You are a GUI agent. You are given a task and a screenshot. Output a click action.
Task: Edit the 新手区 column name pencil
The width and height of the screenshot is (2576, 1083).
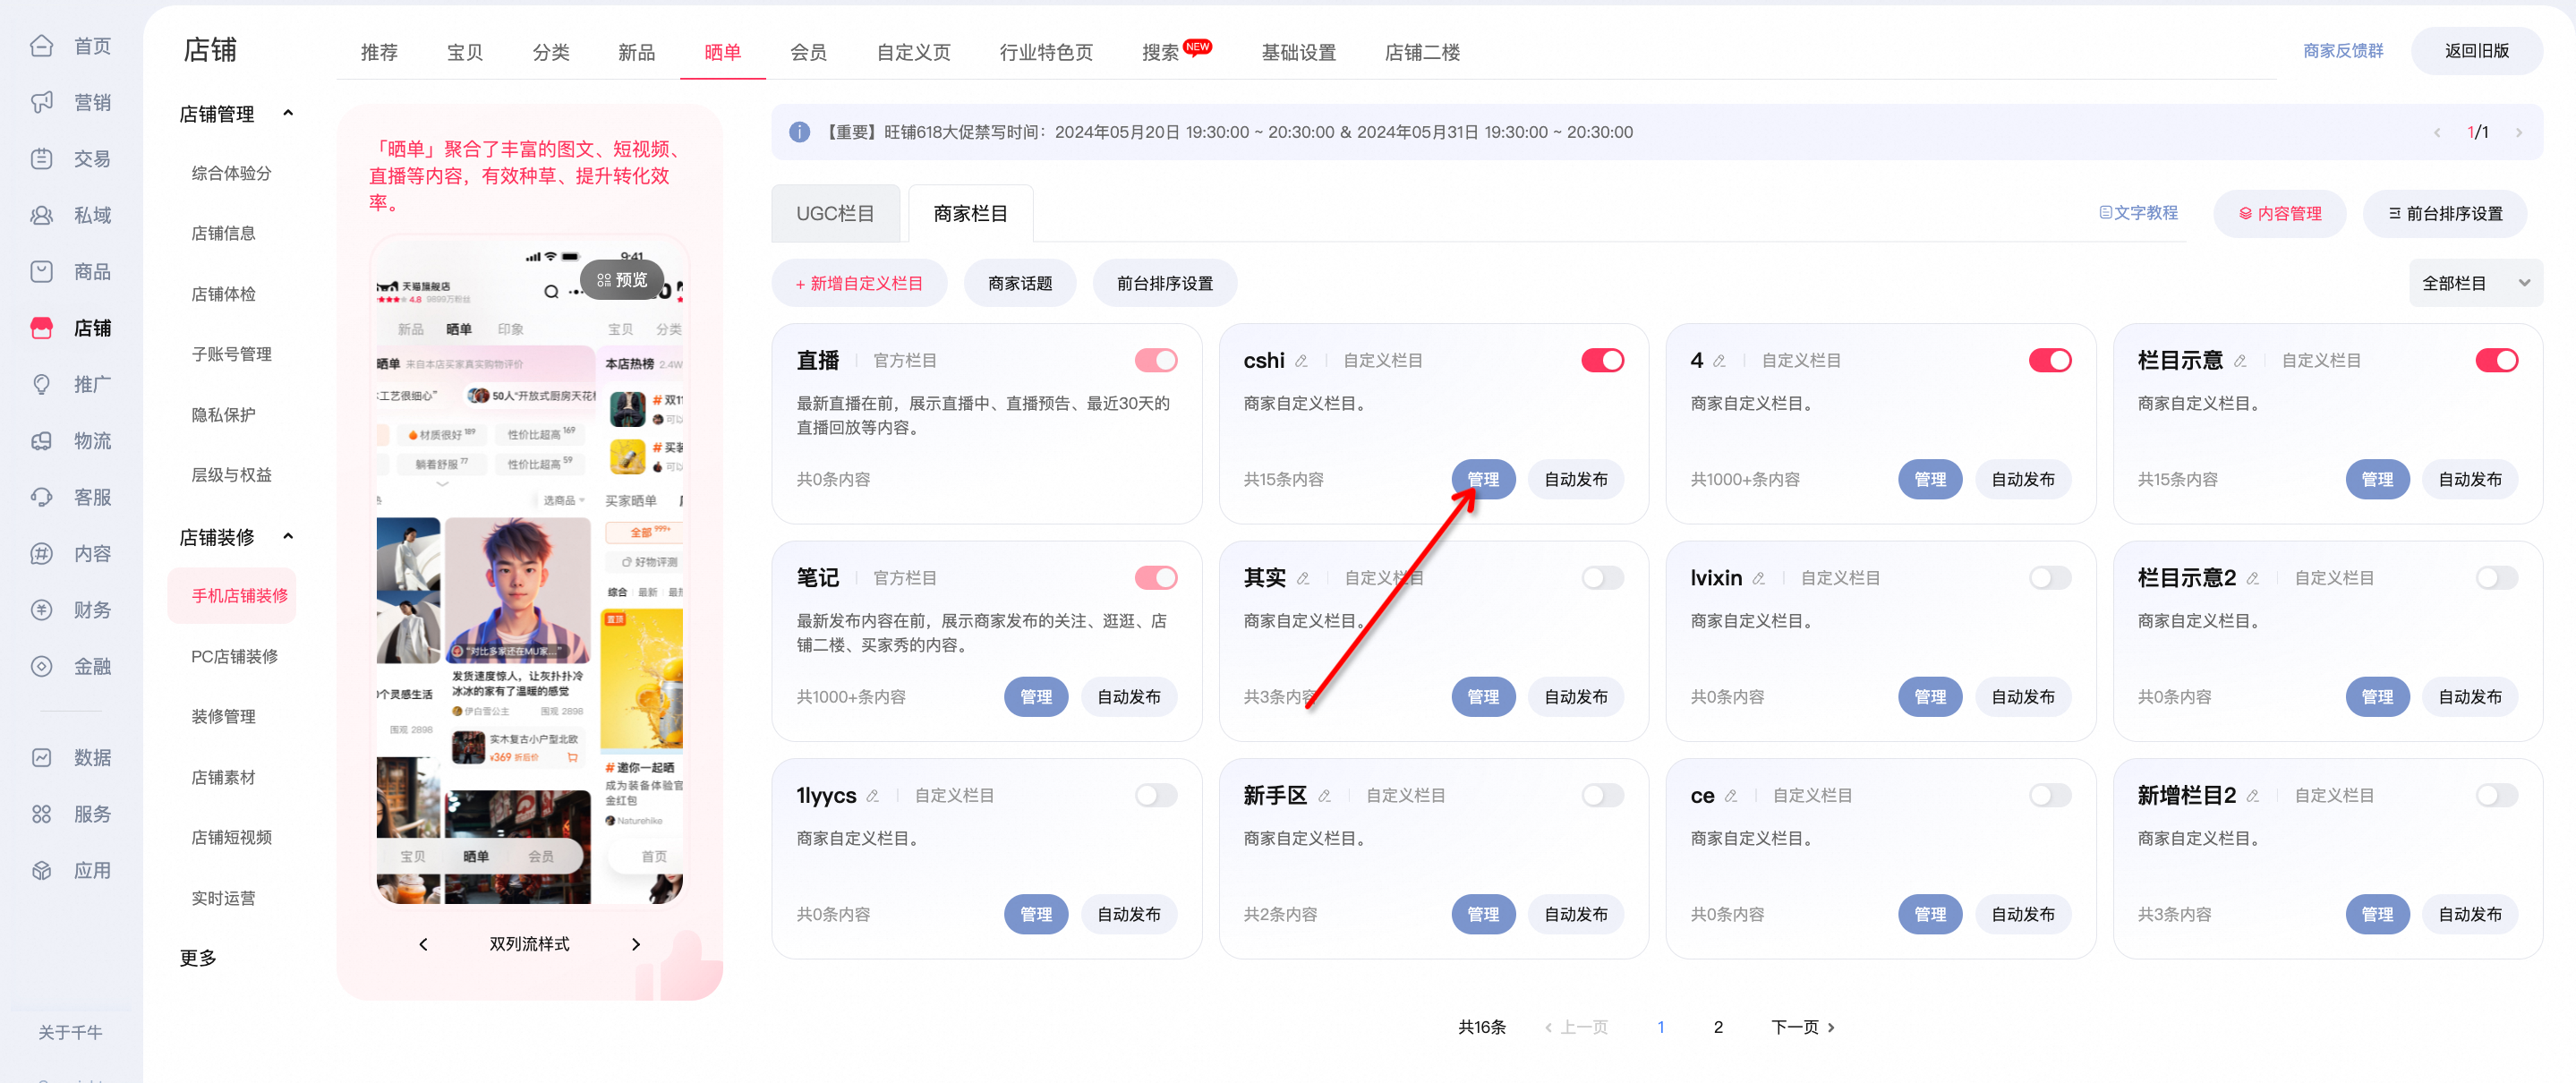tap(1324, 796)
